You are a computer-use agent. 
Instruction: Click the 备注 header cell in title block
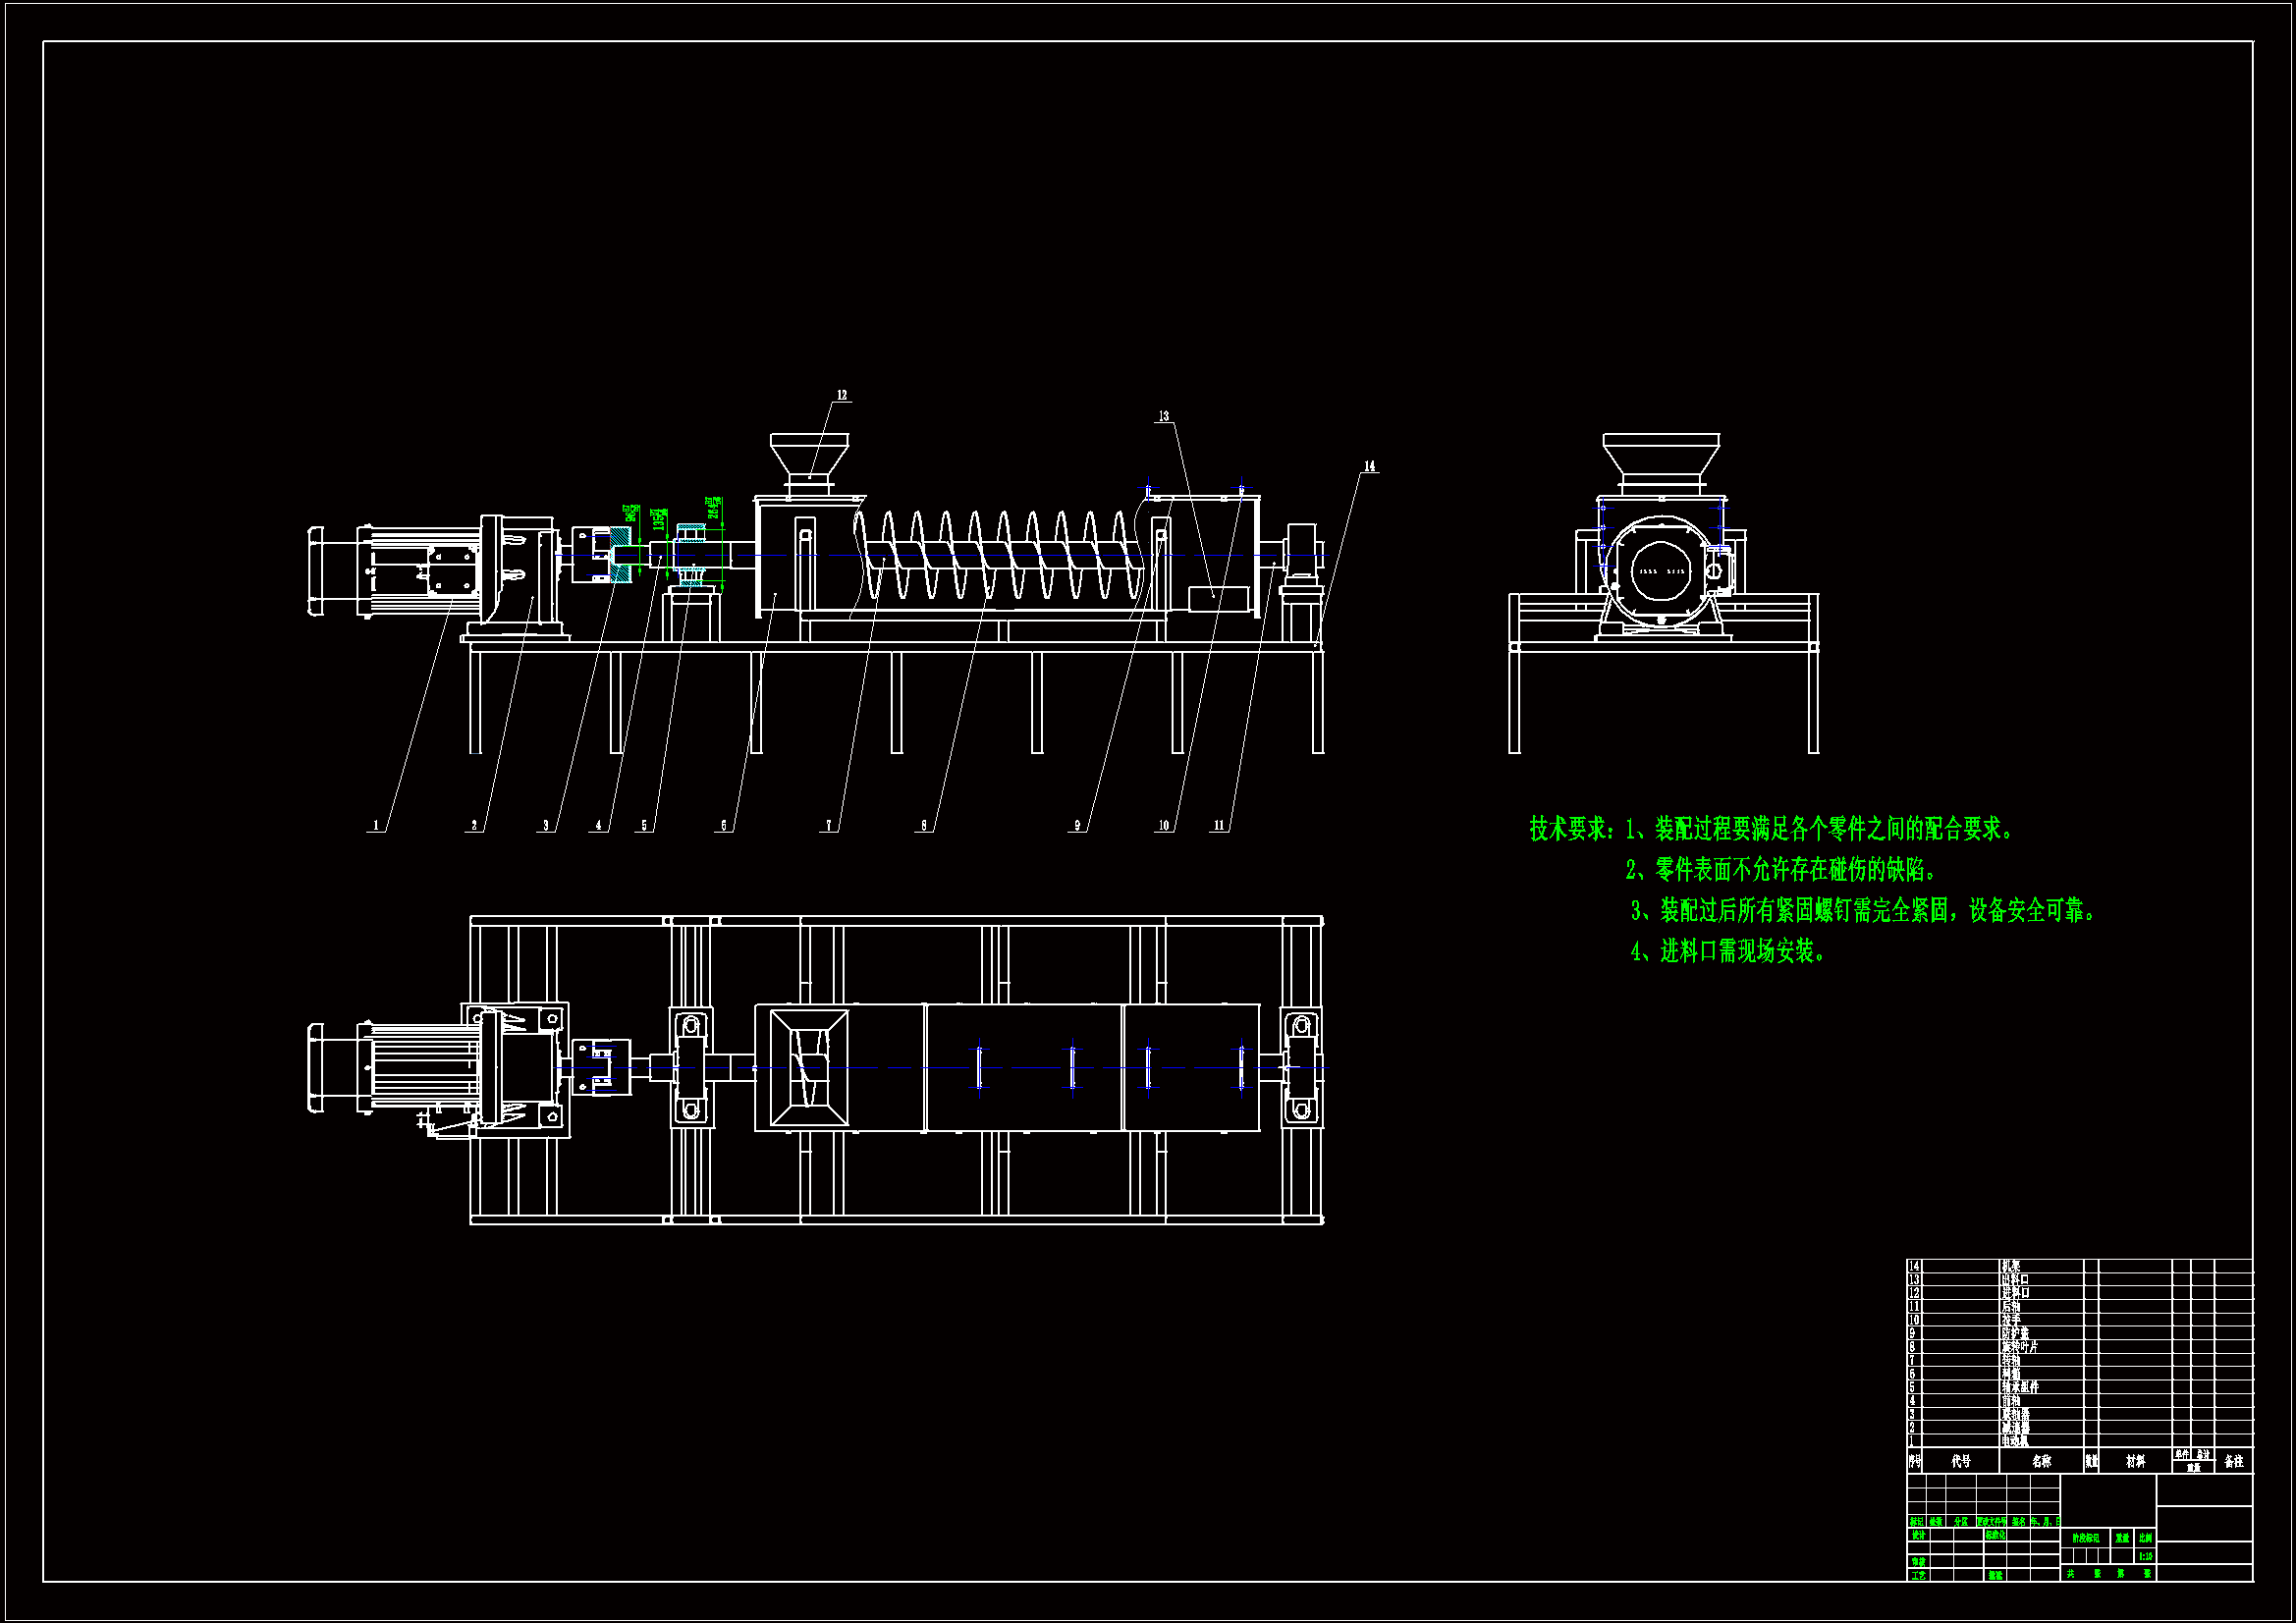coord(2234,1461)
